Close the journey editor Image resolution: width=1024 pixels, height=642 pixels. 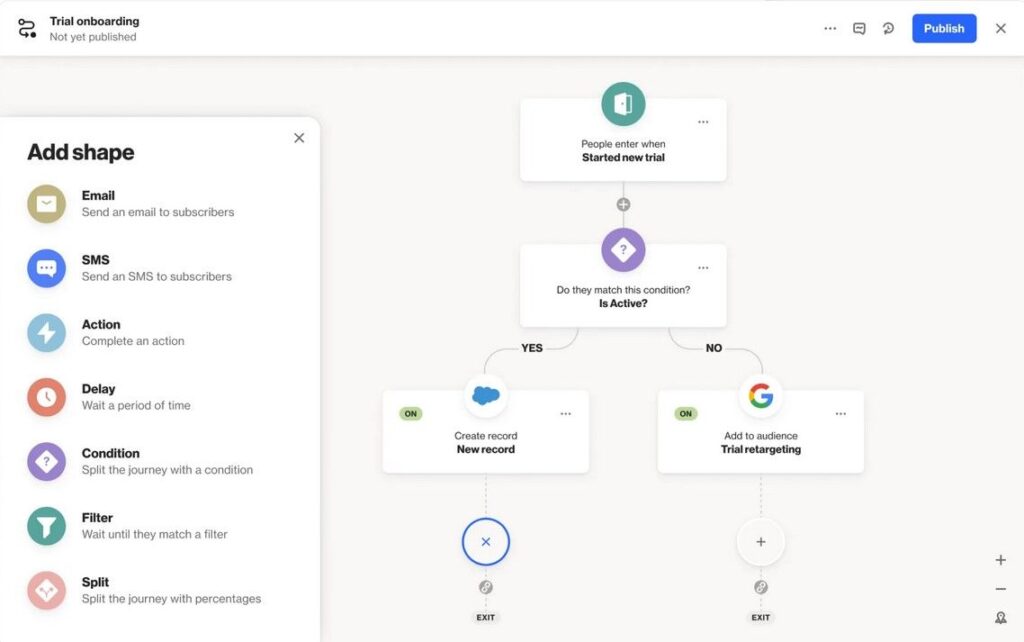[1000, 29]
